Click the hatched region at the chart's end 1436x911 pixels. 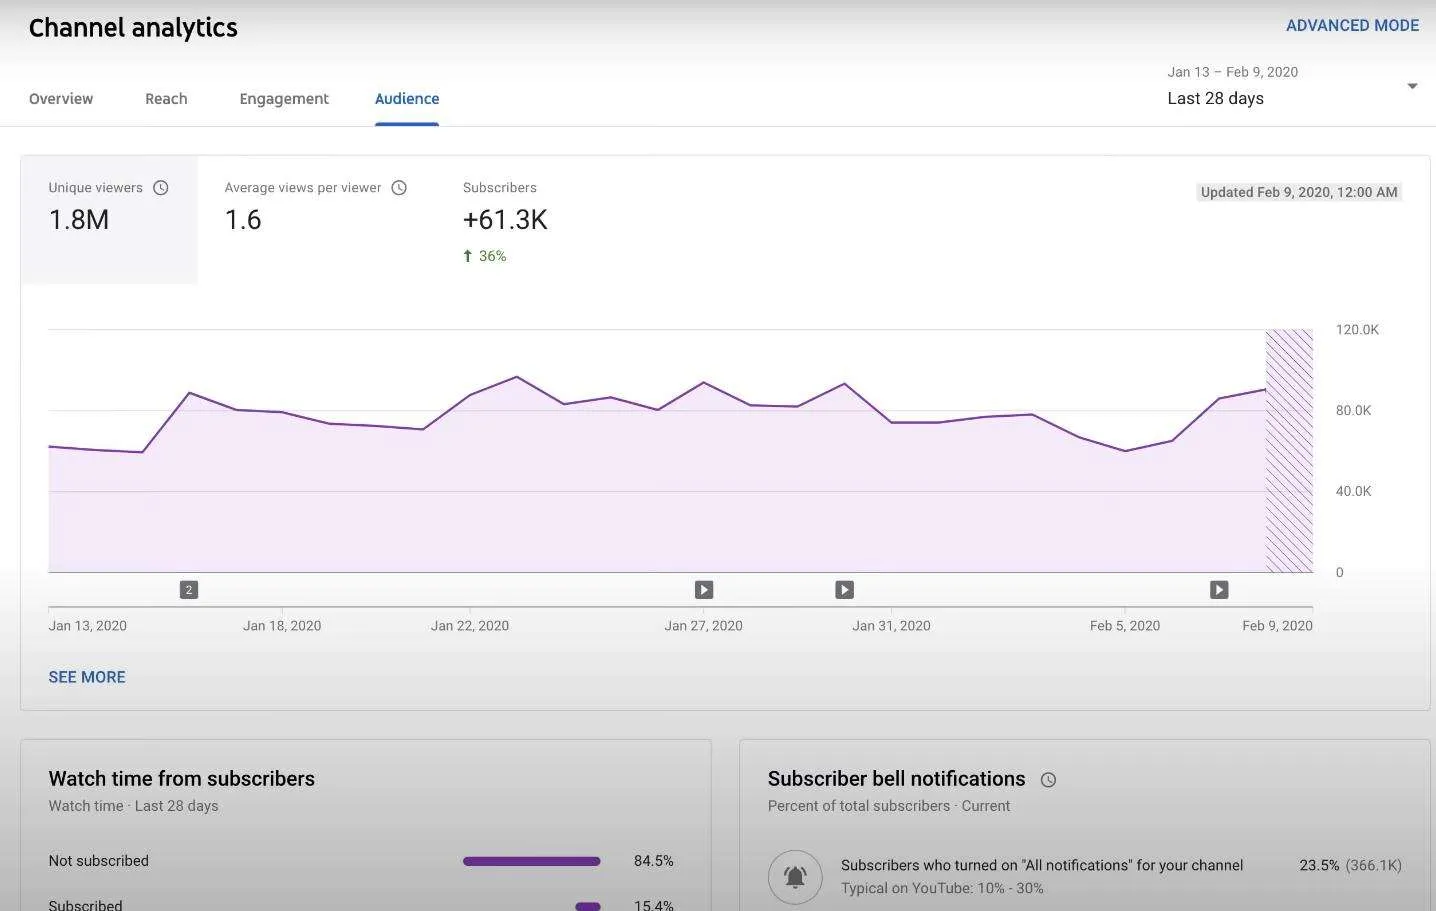coord(1289,451)
